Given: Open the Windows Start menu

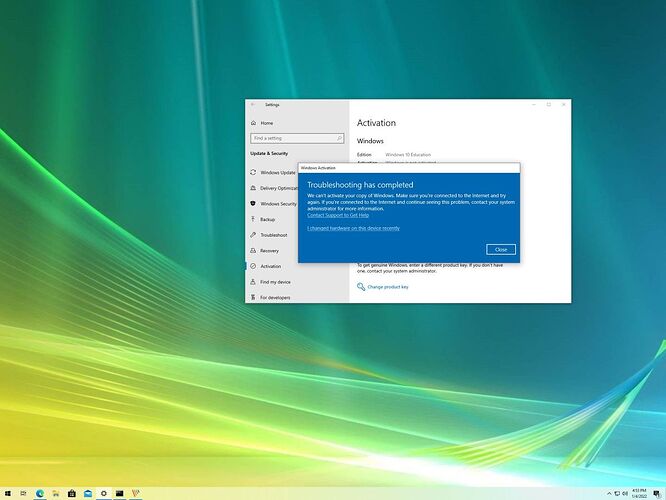Looking at the screenshot, I should click(x=8, y=493).
